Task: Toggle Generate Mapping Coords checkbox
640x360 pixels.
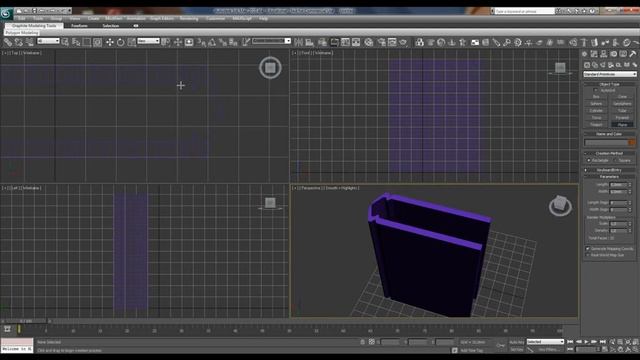Action: (588, 249)
